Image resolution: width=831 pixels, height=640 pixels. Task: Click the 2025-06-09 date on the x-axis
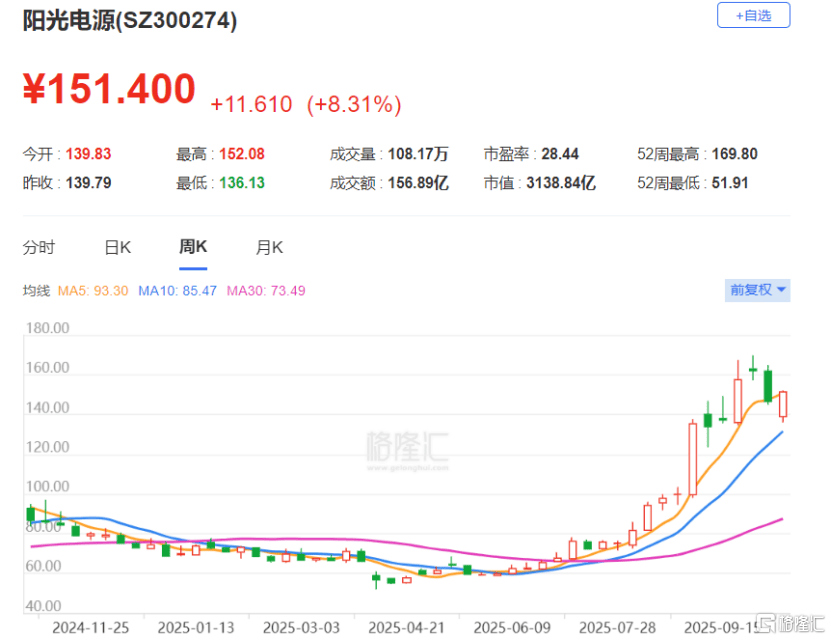pyautogui.click(x=508, y=627)
